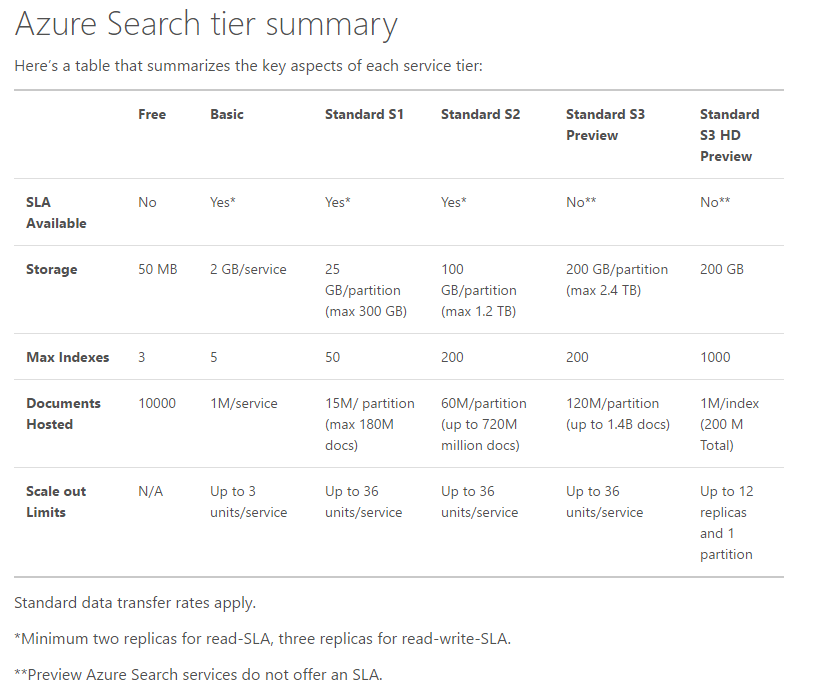Viewport: 816px width, 693px height.
Task: Click the 'Documents Hosted' row label
Action: 63,413
